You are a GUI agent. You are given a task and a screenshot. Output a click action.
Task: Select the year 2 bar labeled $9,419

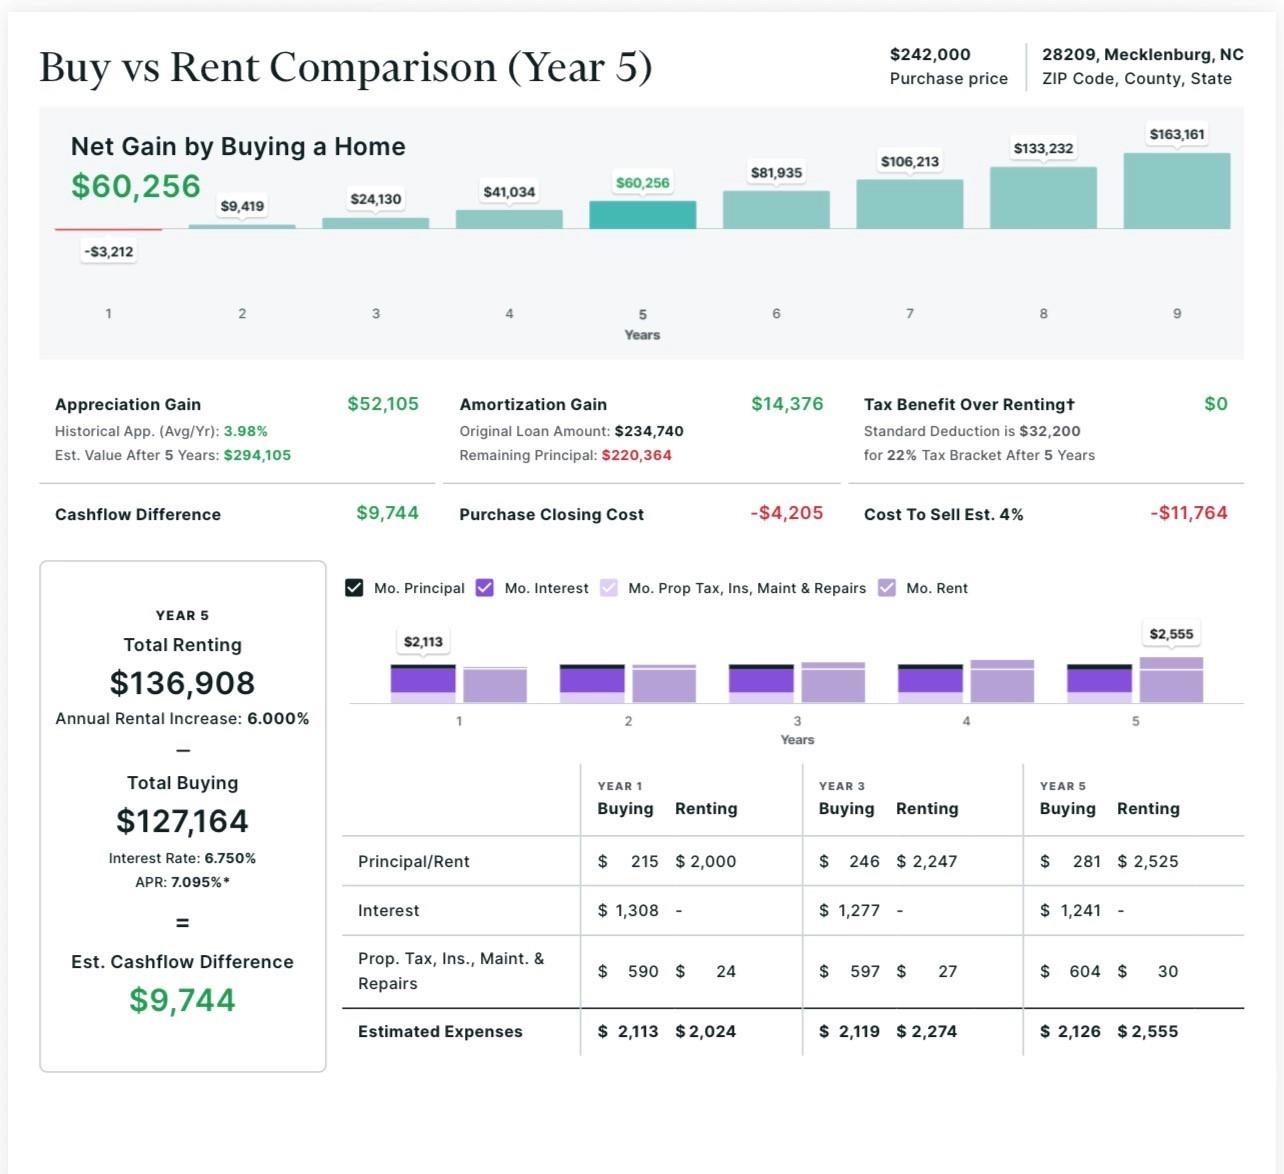click(x=242, y=227)
